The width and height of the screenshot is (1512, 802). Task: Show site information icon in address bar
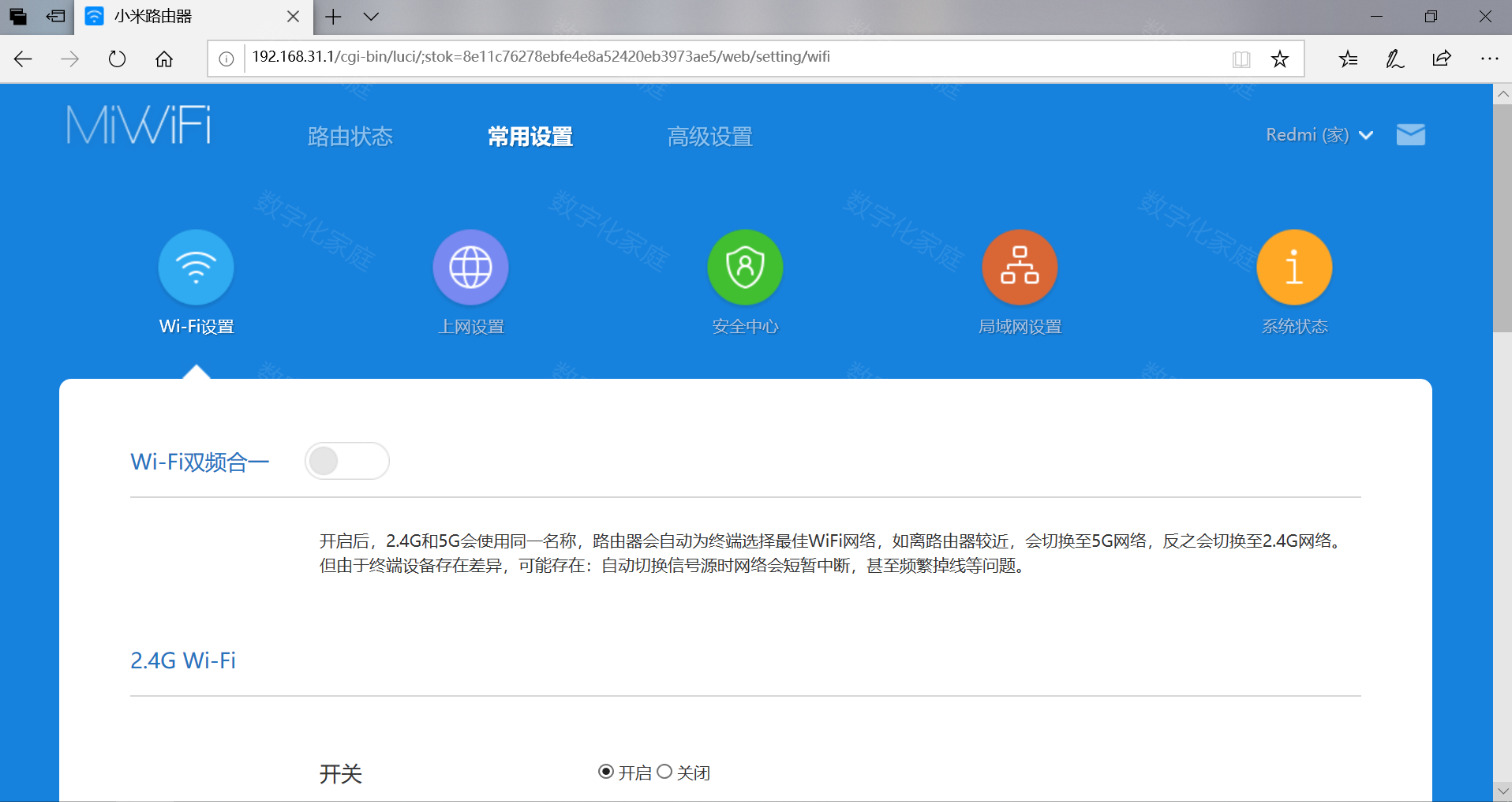pyautogui.click(x=226, y=58)
